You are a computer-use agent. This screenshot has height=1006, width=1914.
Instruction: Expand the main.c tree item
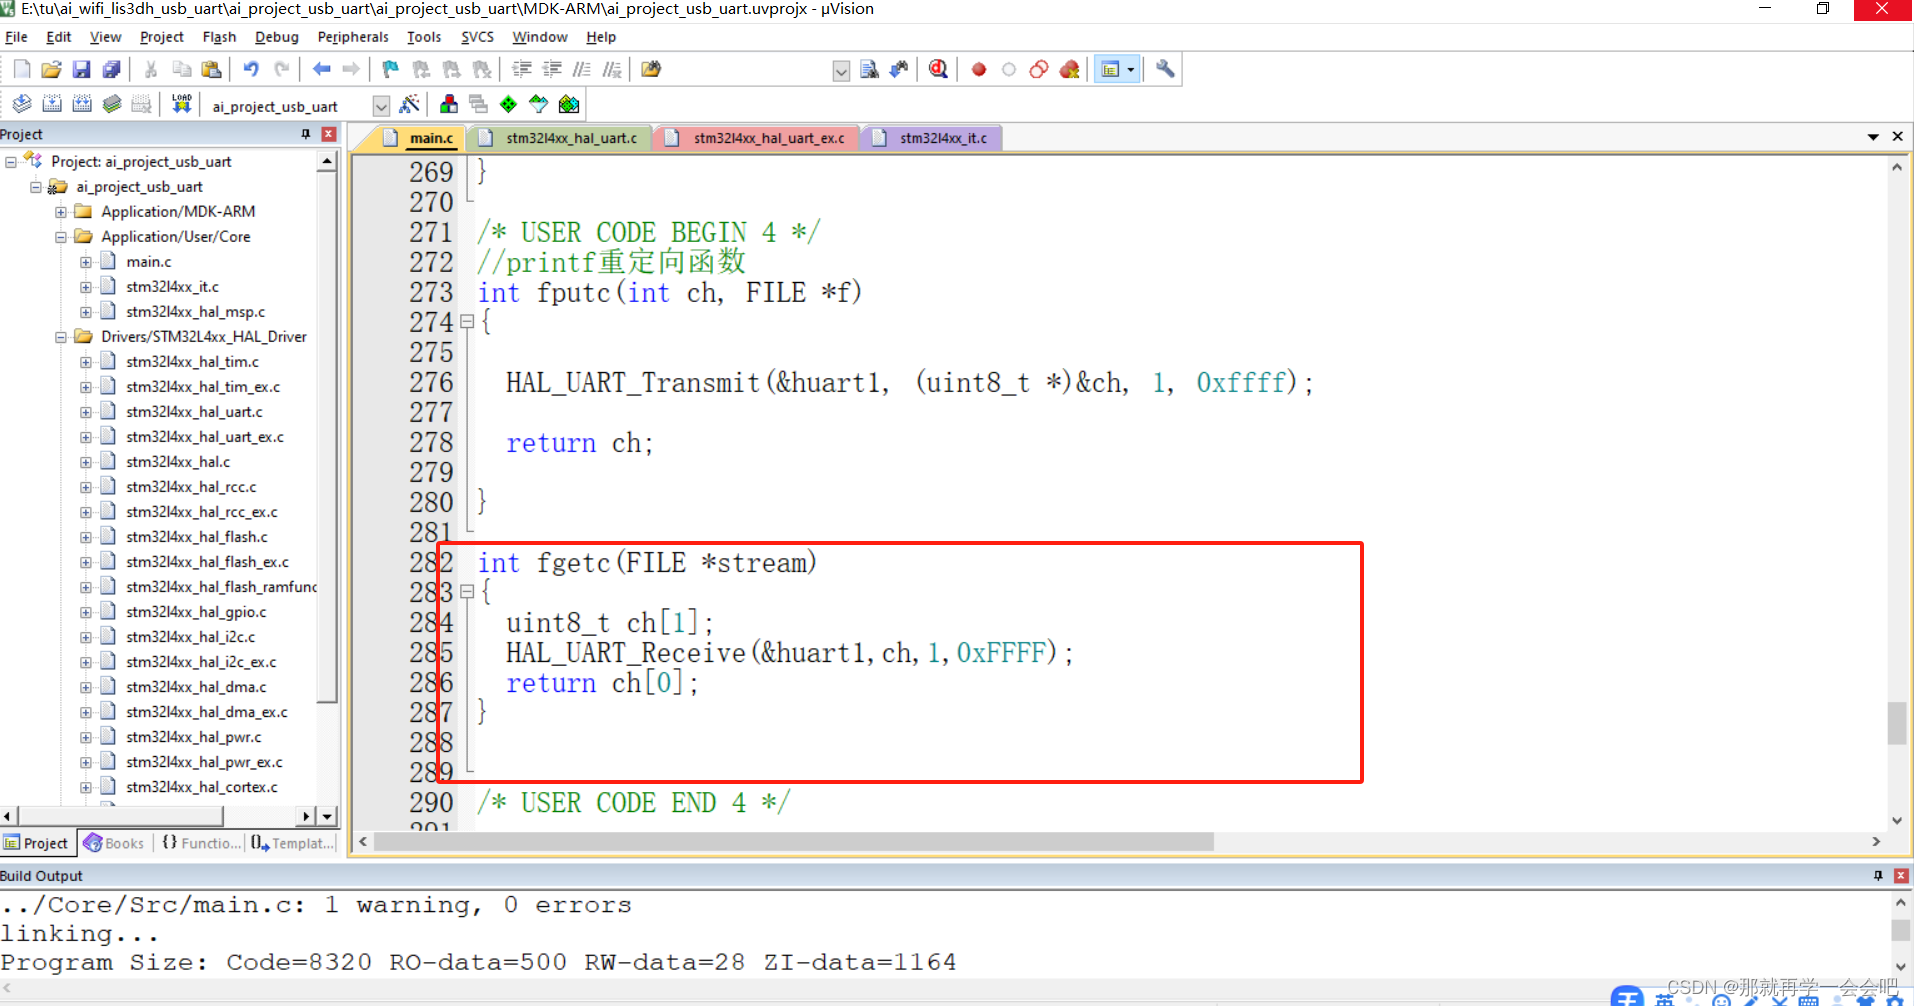[85, 261]
